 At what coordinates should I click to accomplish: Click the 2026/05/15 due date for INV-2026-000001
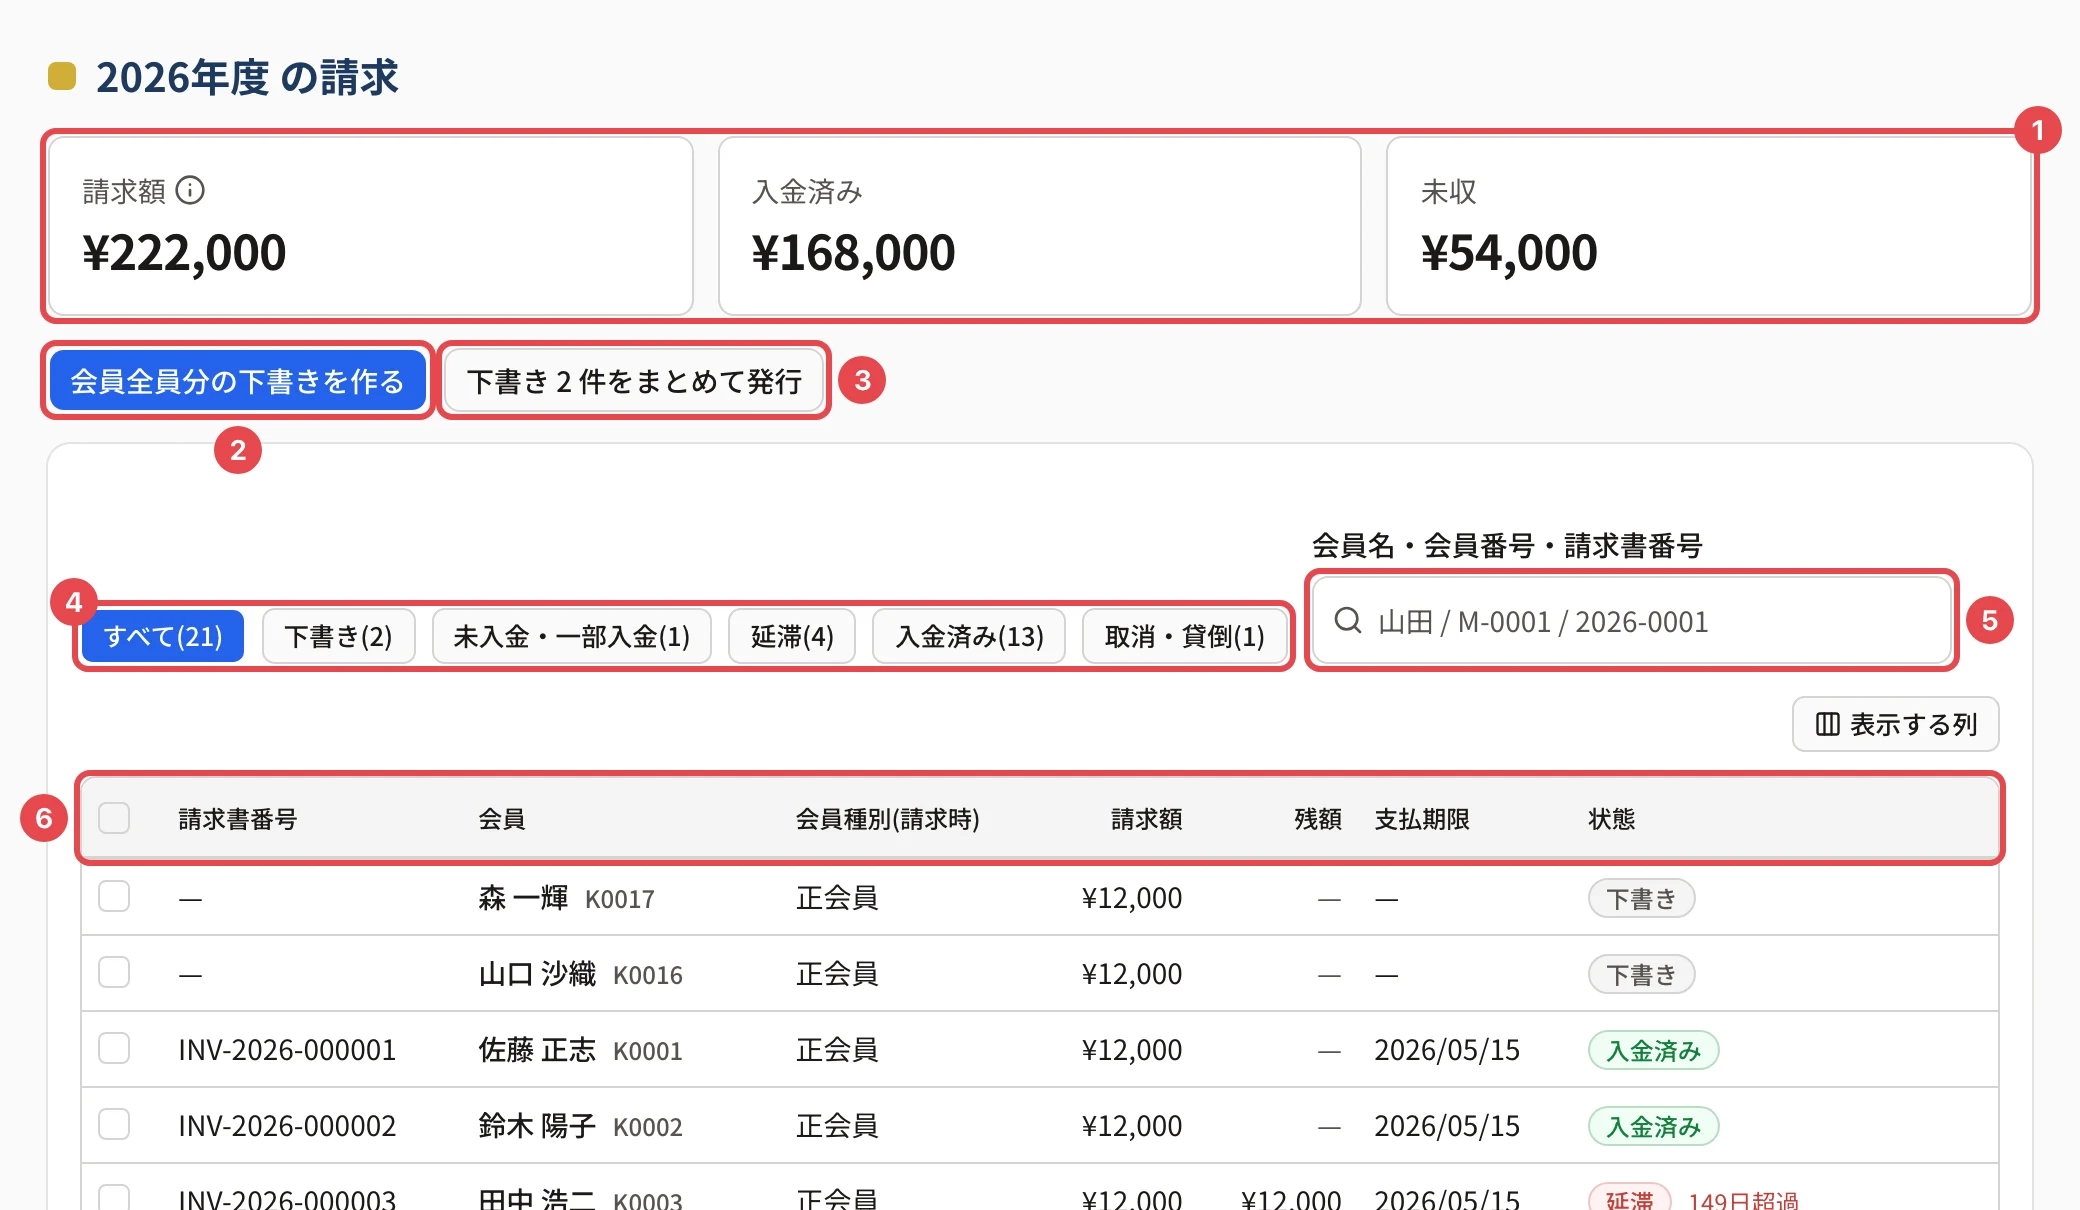click(1446, 1050)
